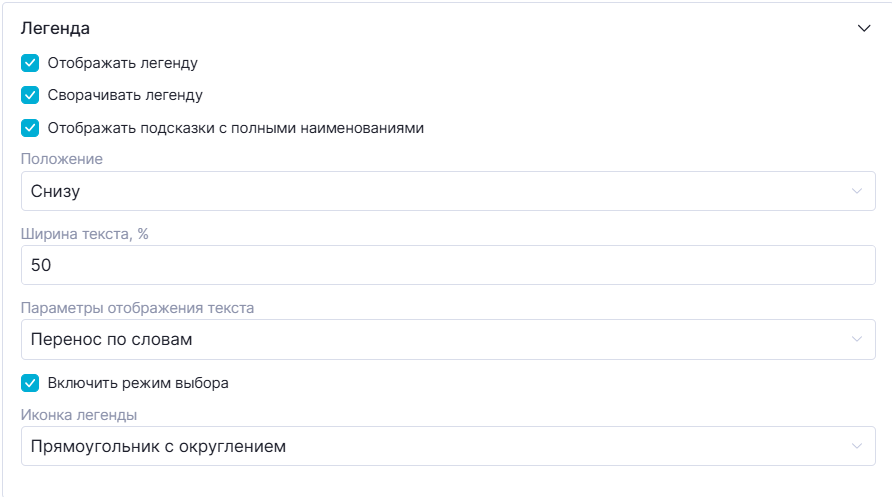
Task: Disable checkbox for tooltips with full names
Action: 30,128
